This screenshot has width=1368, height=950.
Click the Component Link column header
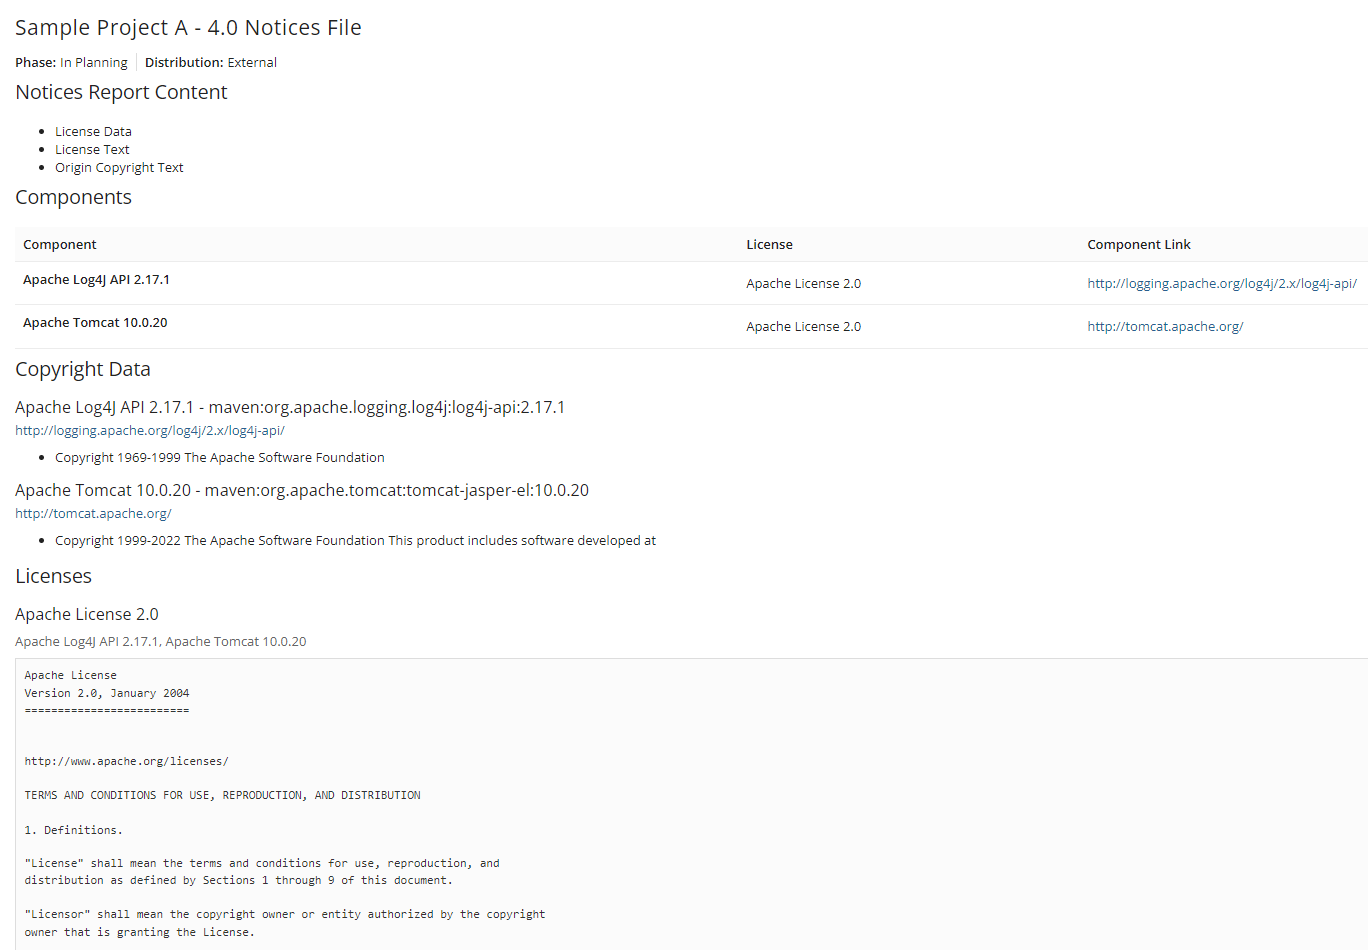pos(1138,244)
